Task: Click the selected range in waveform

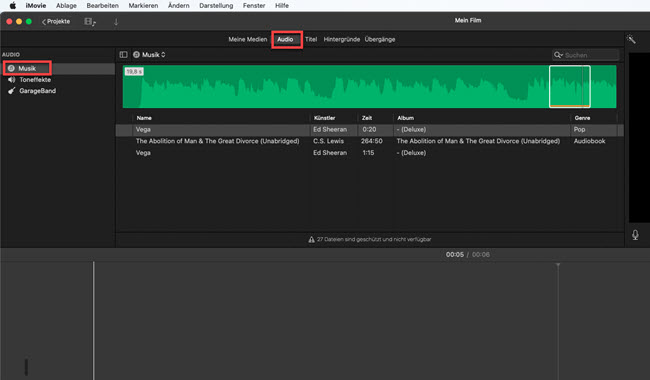Action: pyautogui.click(x=570, y=87)
